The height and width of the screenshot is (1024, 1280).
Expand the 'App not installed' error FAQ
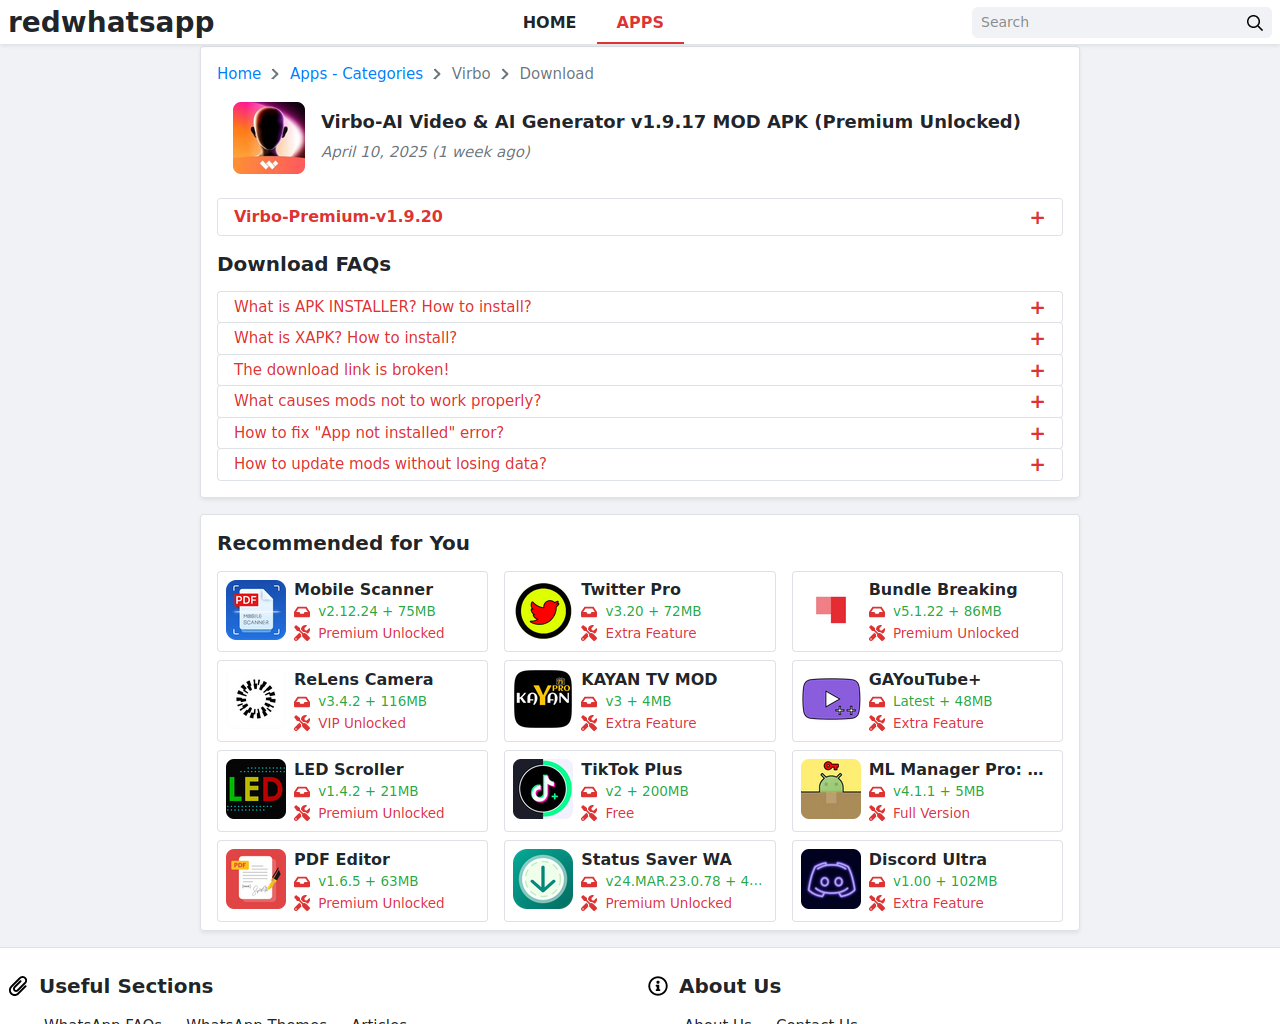pyautogui.click(x=640, y=433)
